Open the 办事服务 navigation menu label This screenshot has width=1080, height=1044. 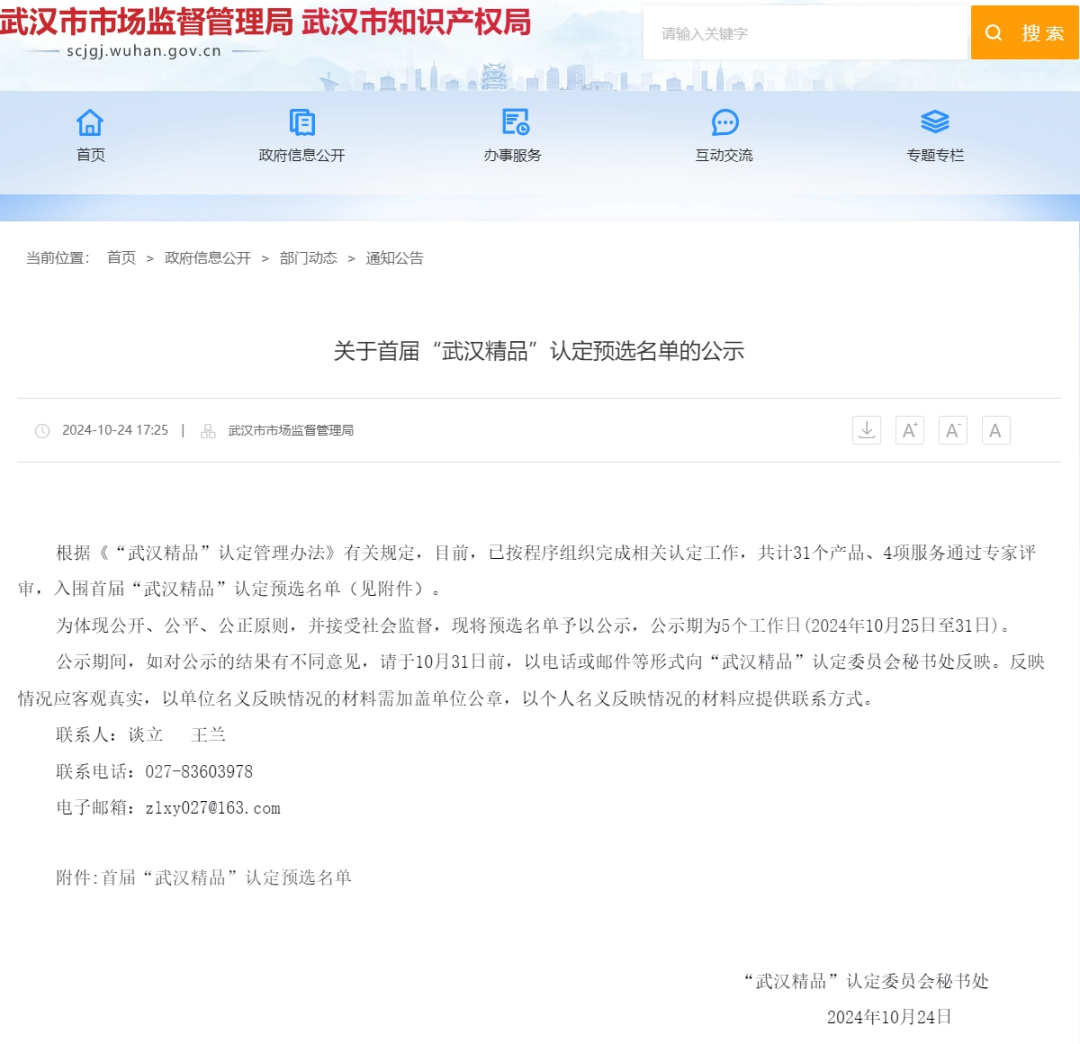click(513, 155)
